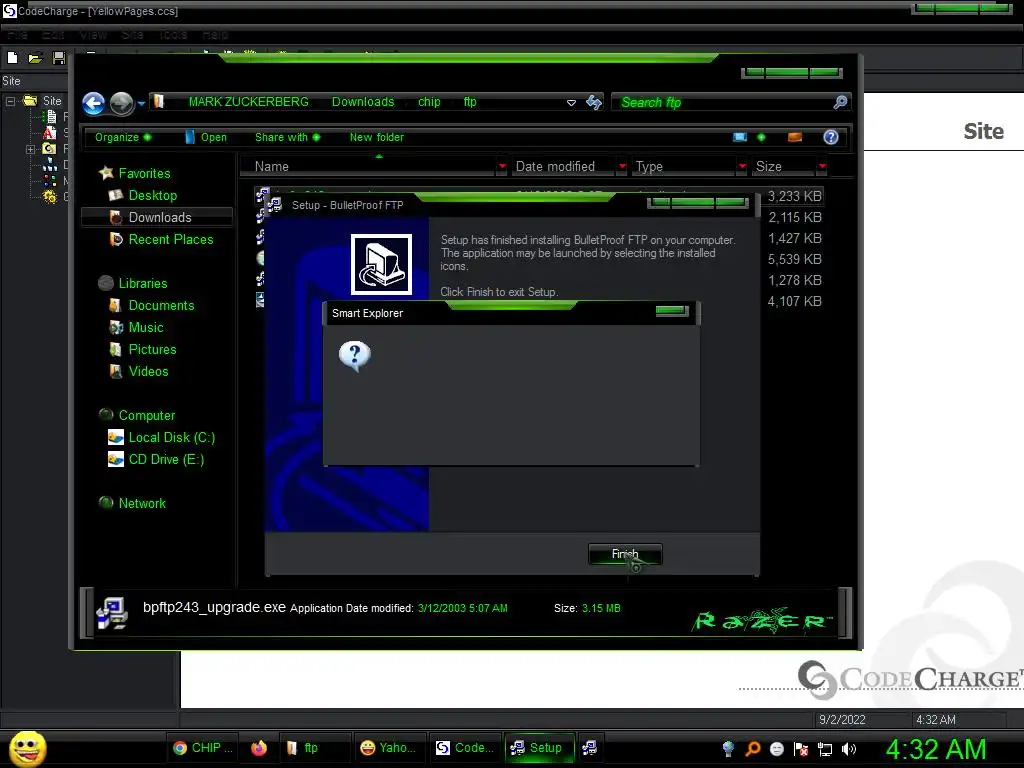Image resolution: width=1024 pixels, height=768 pixels.
Task: Click the globe icon in system tray
Action: click(x=728, y=748)
